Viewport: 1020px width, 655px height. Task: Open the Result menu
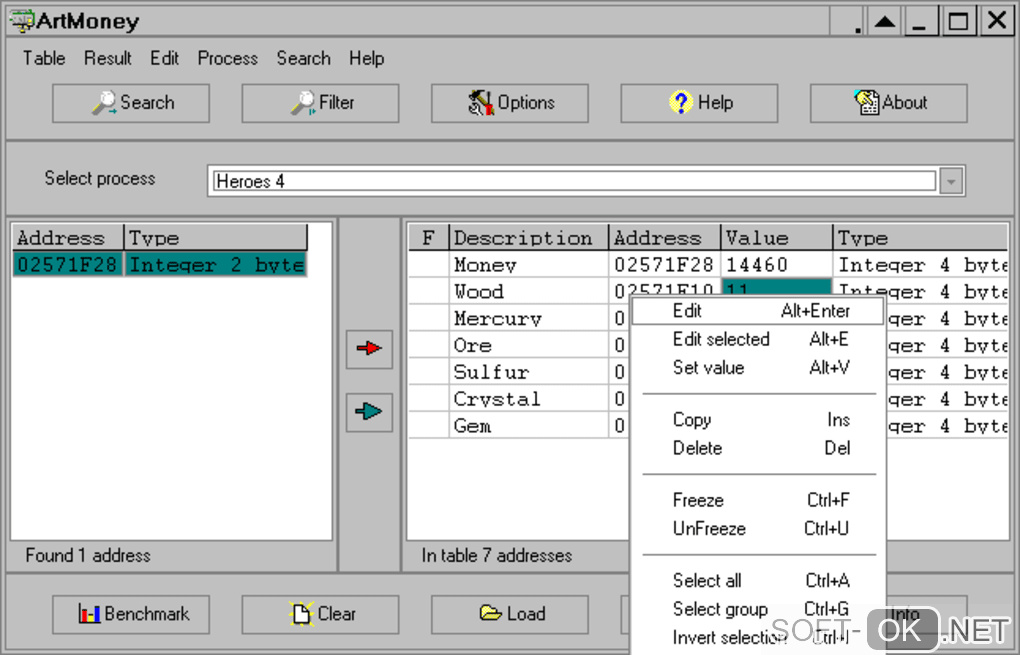107,59
